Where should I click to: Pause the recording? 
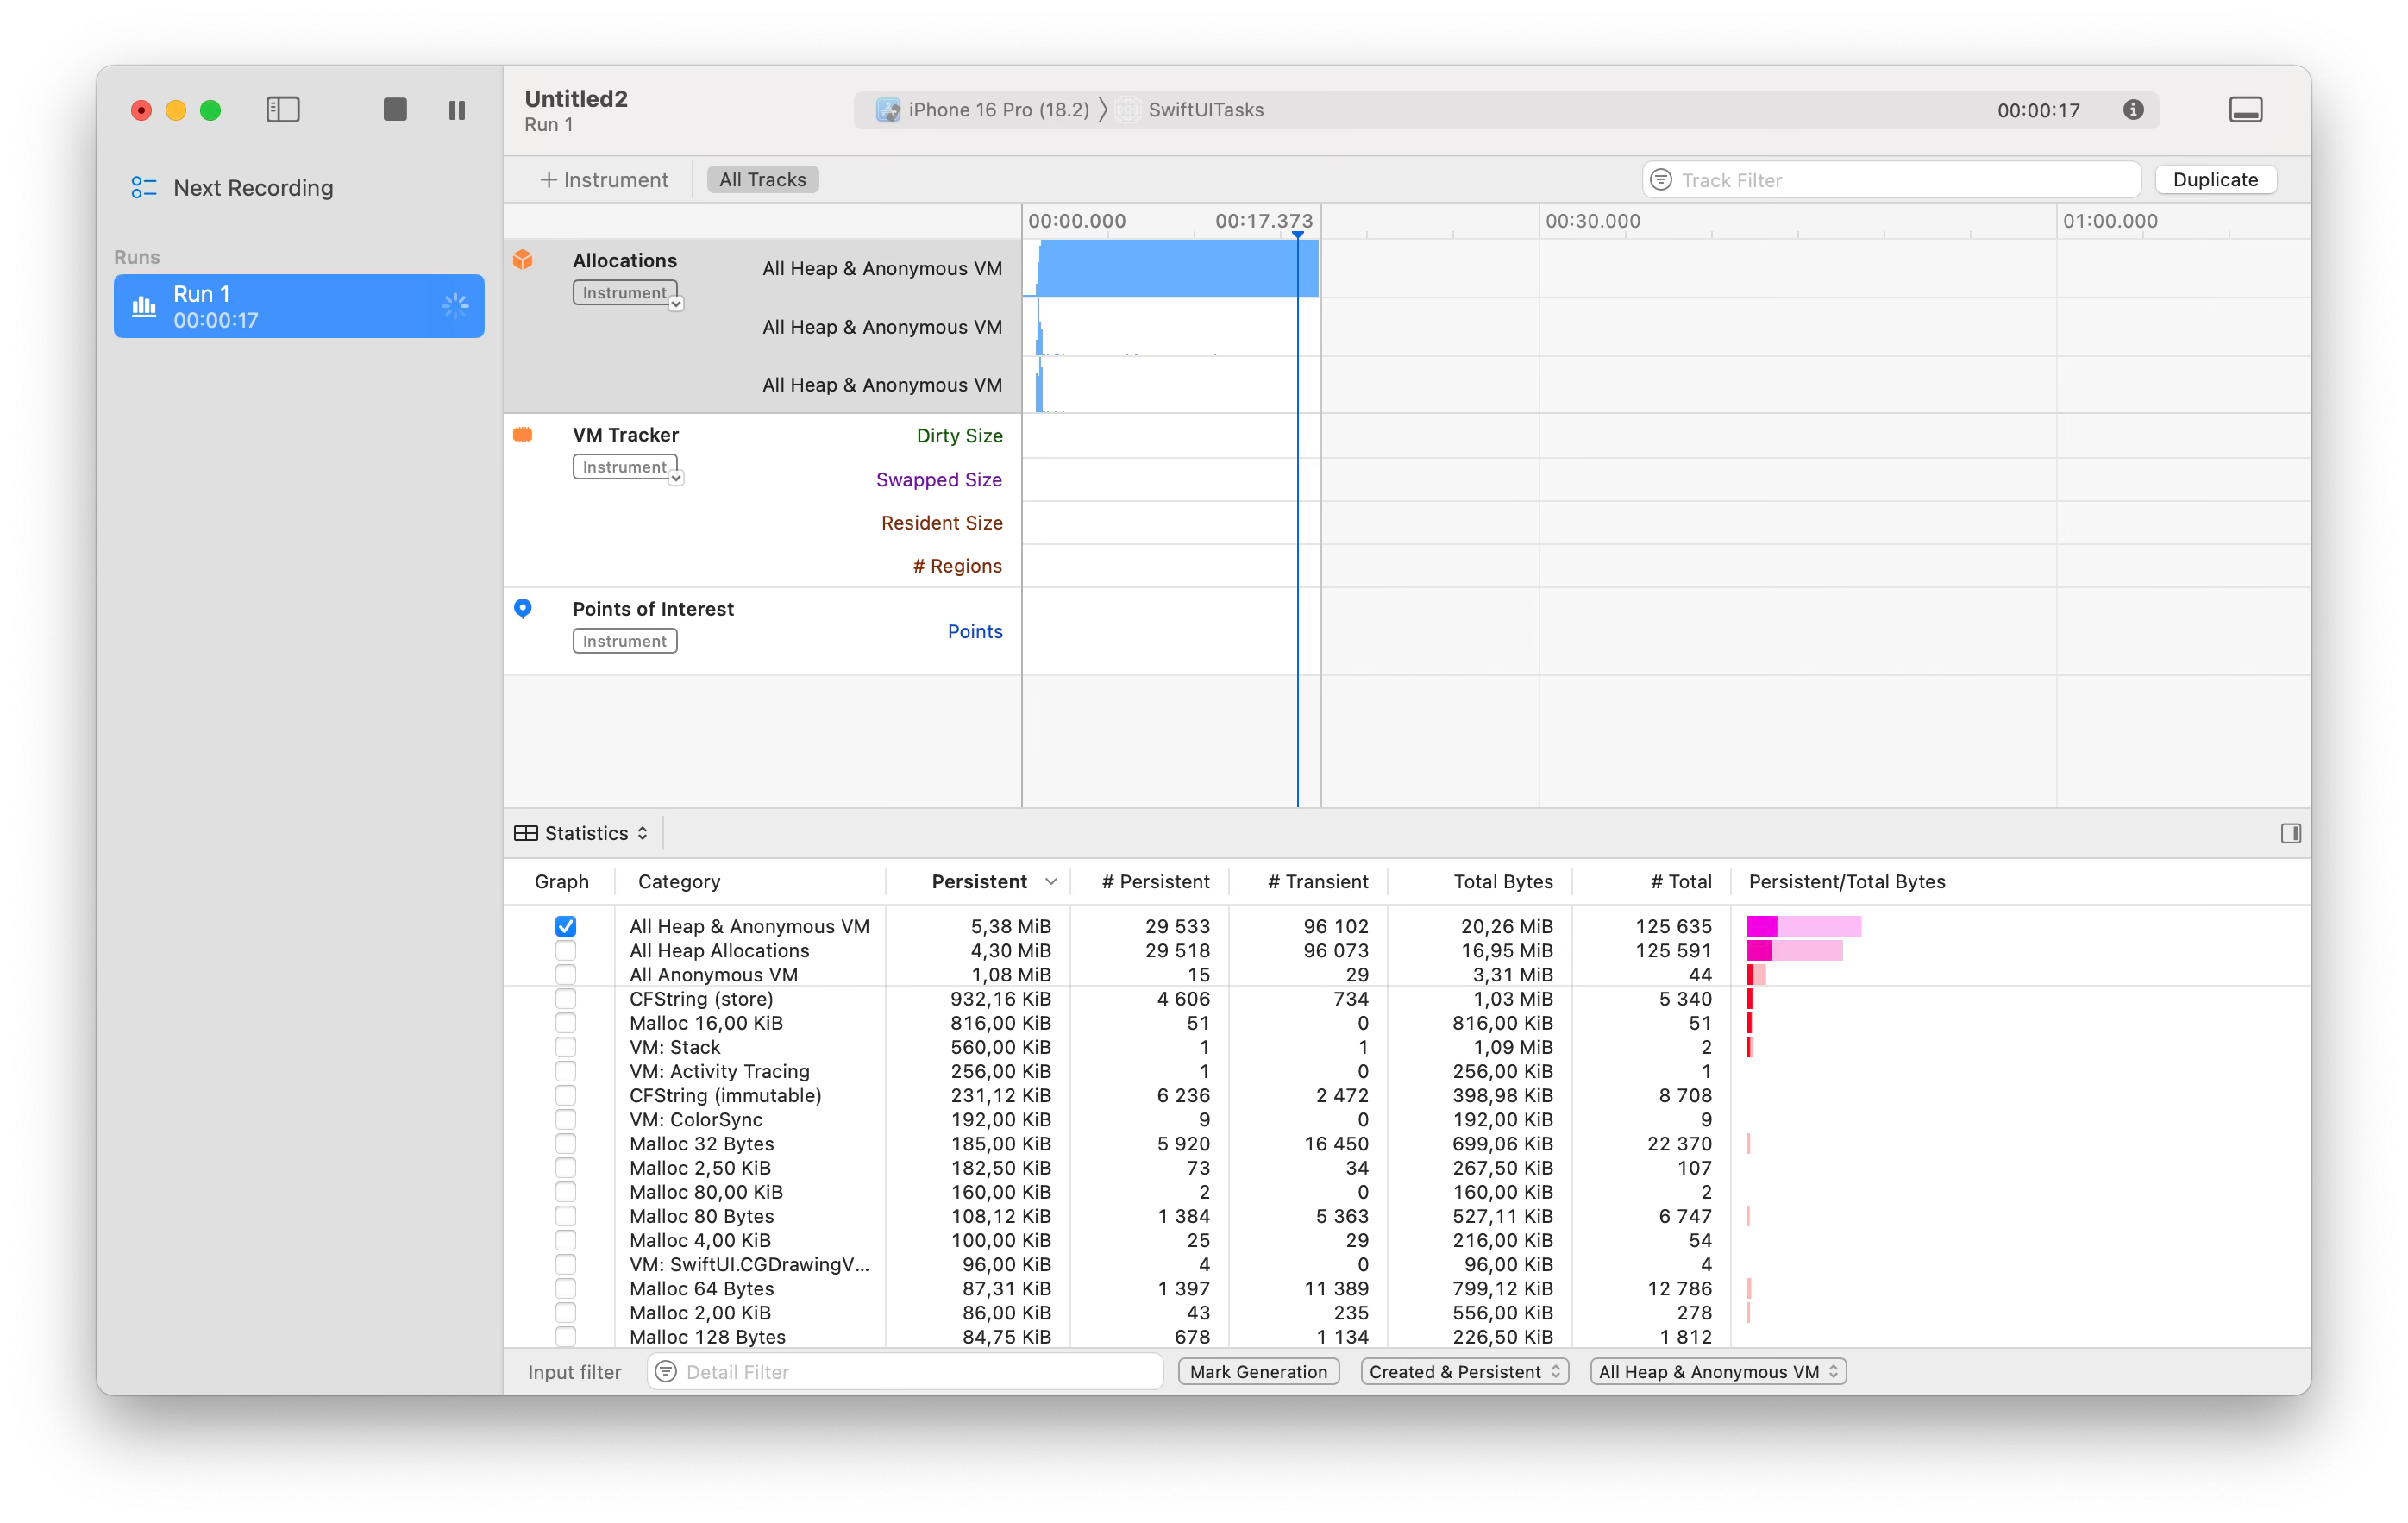pyautogui.click(x=457, y=110)
